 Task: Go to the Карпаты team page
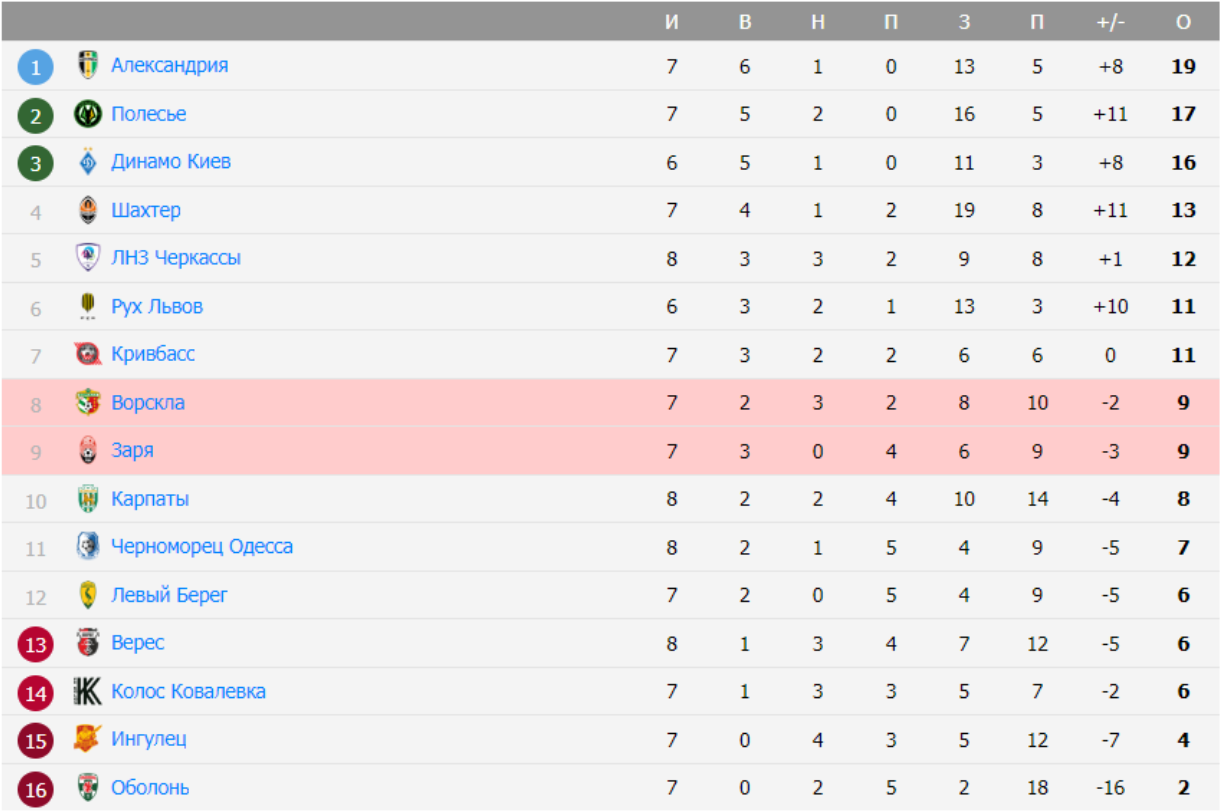tap(150, 499)
